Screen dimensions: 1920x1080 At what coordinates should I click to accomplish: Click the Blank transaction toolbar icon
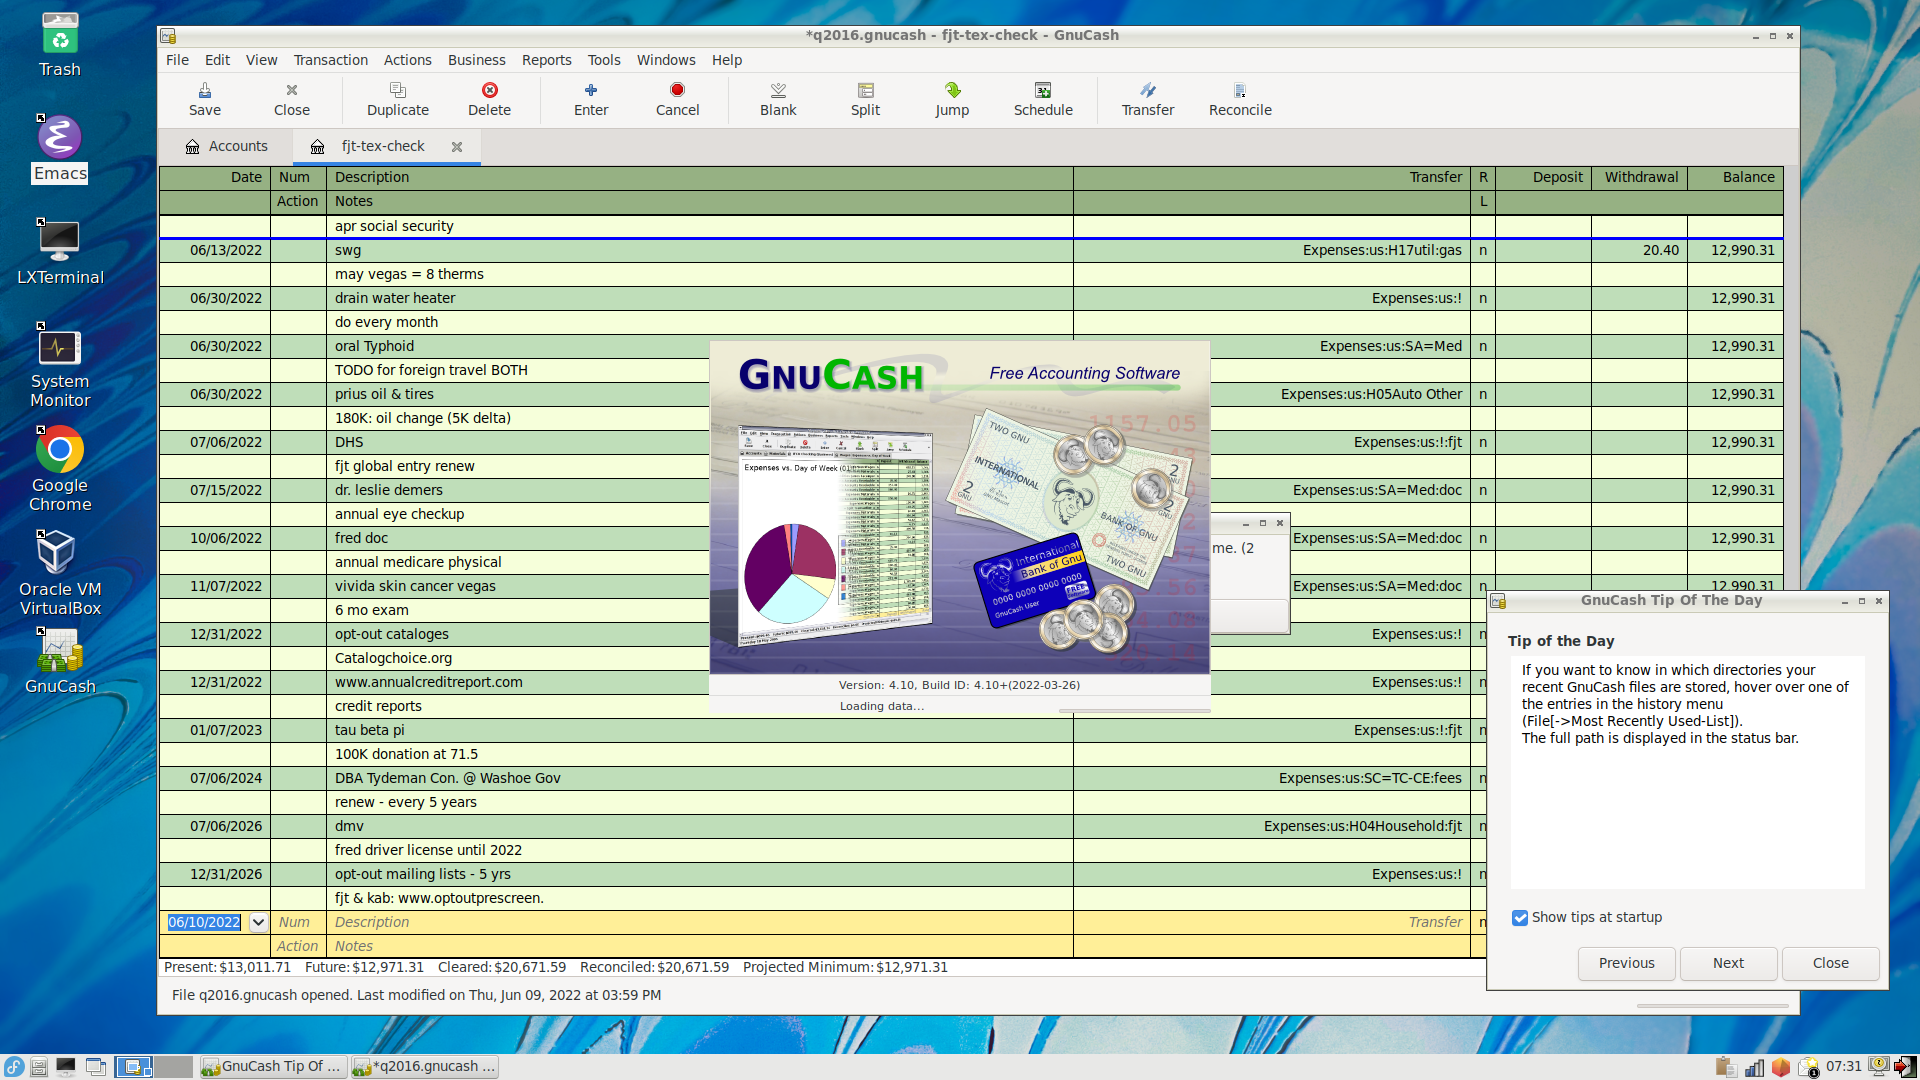[778, 99]
